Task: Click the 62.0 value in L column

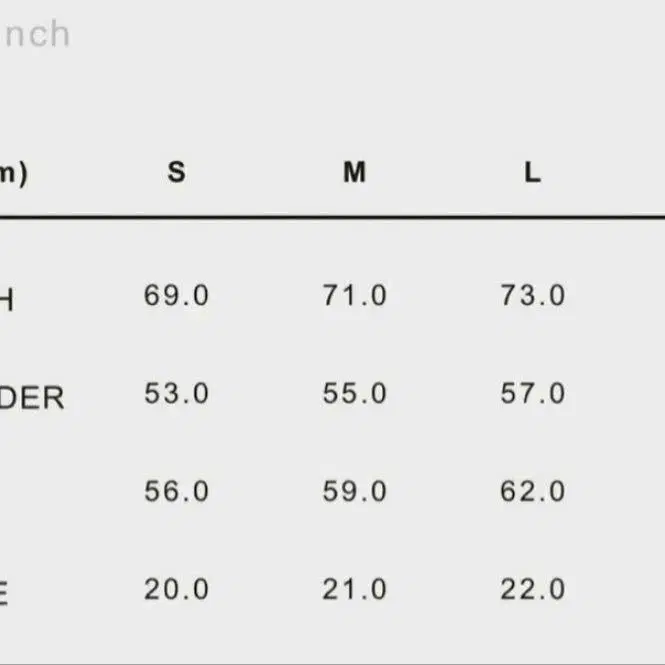Action: (x=533, y=491)
